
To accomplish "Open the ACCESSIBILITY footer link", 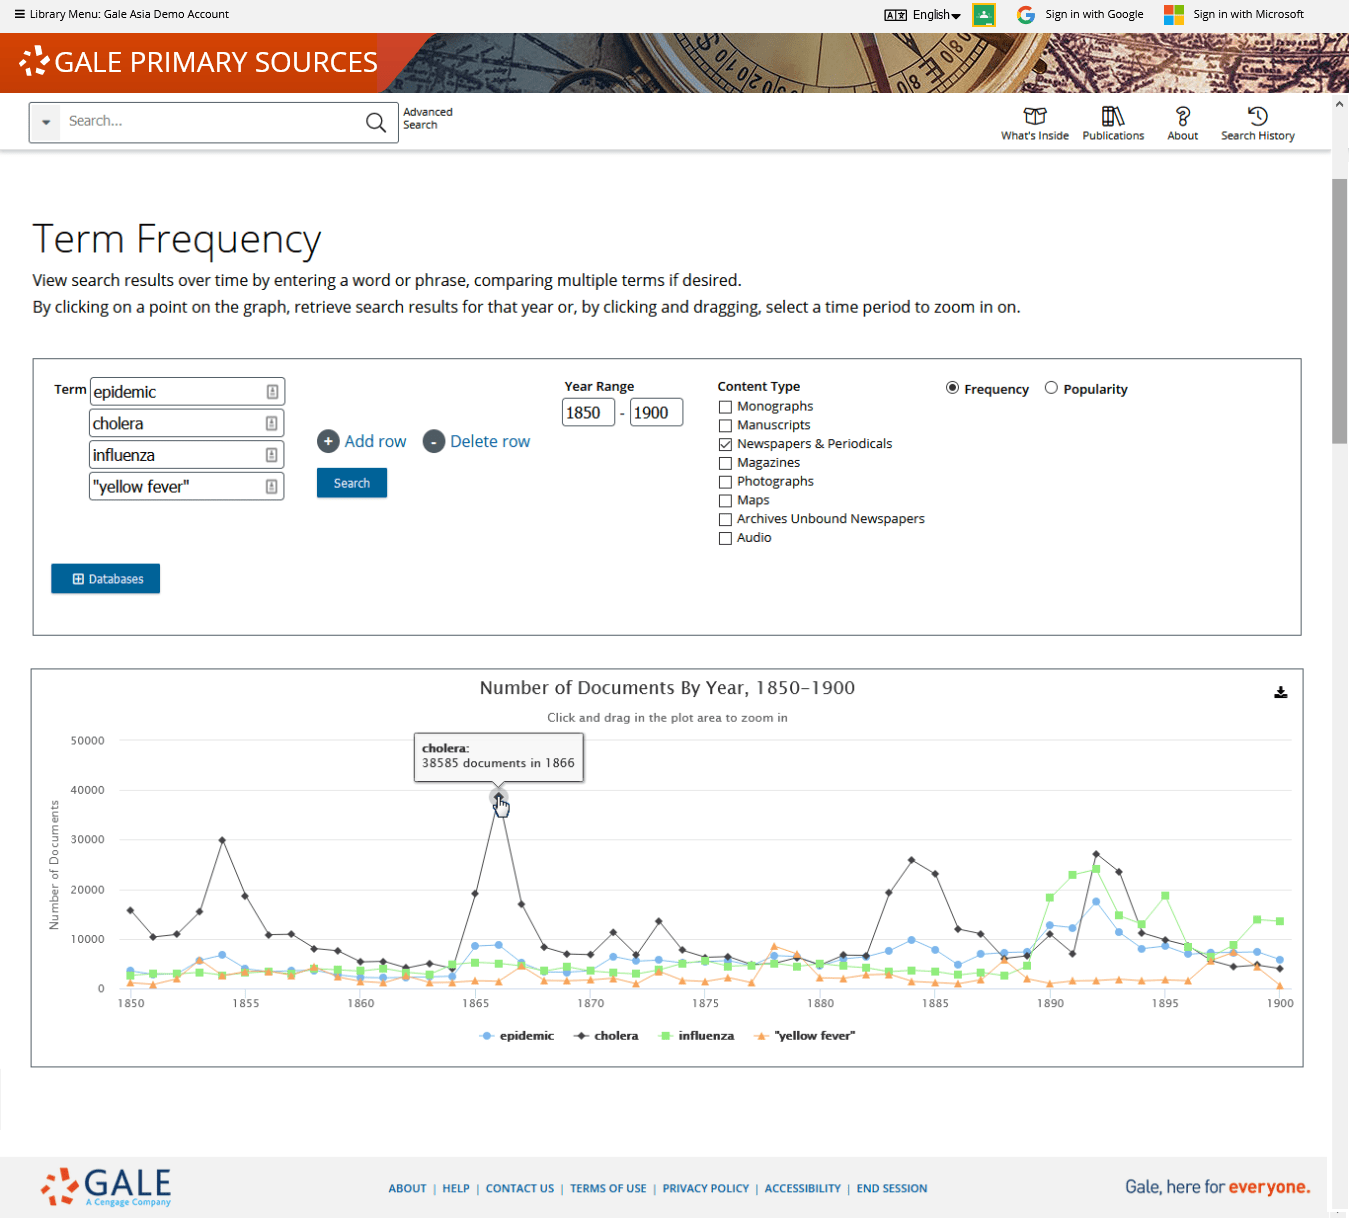I will 803,1189.
